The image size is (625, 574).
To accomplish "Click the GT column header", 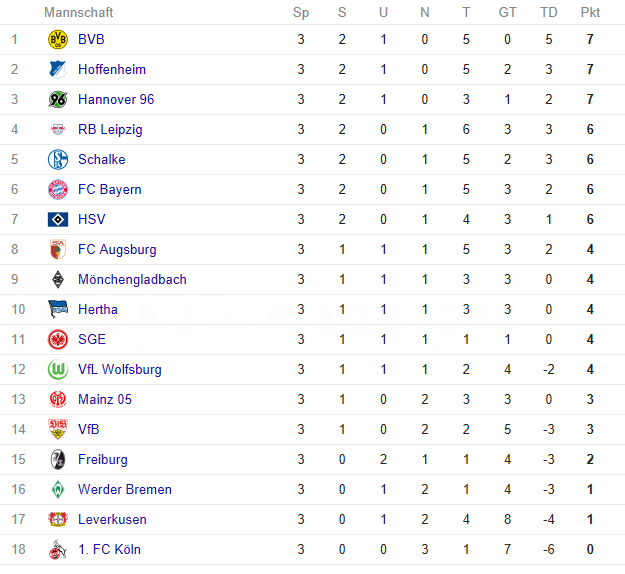I will coord(507,12).
